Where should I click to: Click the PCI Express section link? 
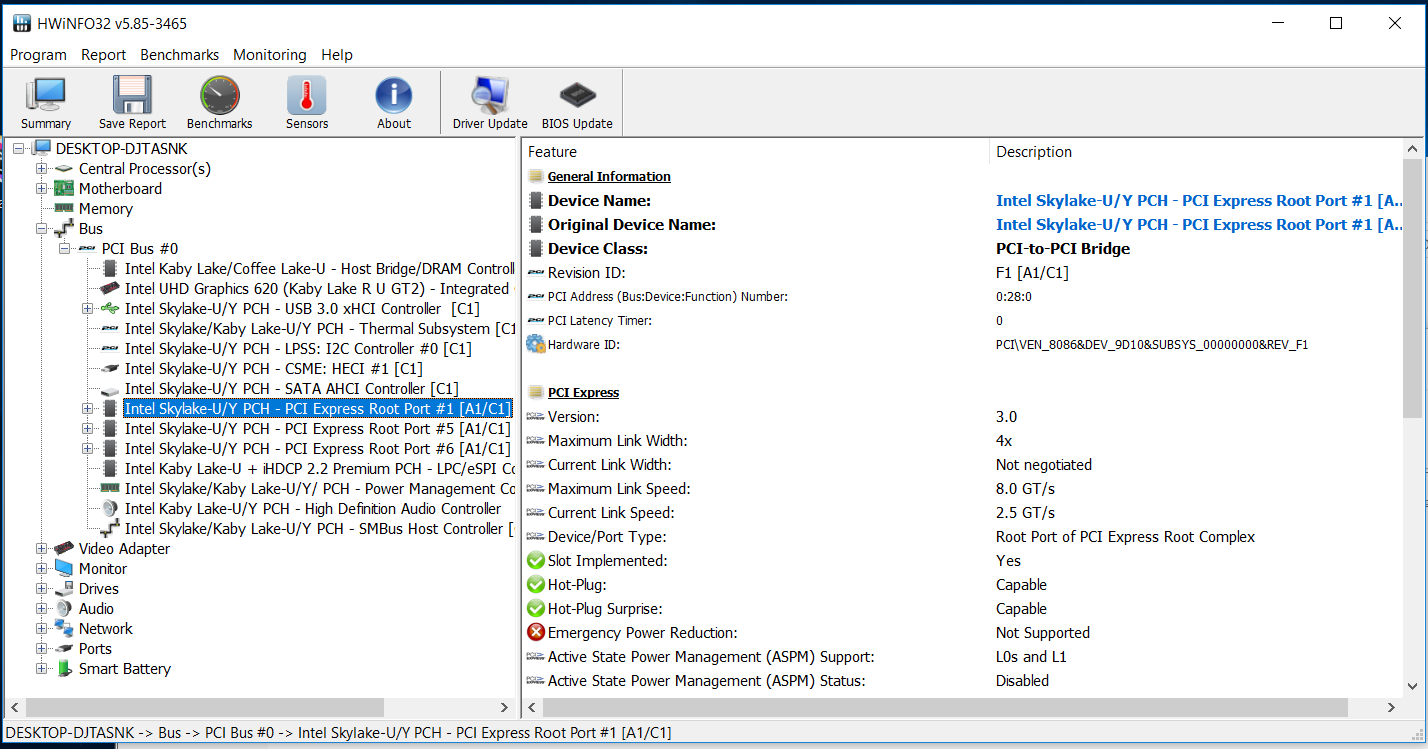click(x=586, y=392)
